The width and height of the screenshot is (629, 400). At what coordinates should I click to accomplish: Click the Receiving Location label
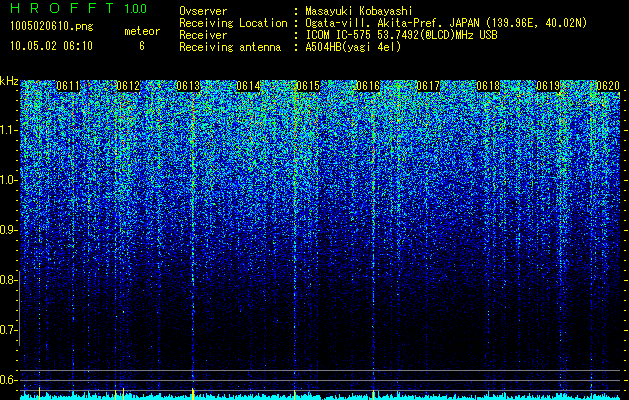(x=233, y=23)
